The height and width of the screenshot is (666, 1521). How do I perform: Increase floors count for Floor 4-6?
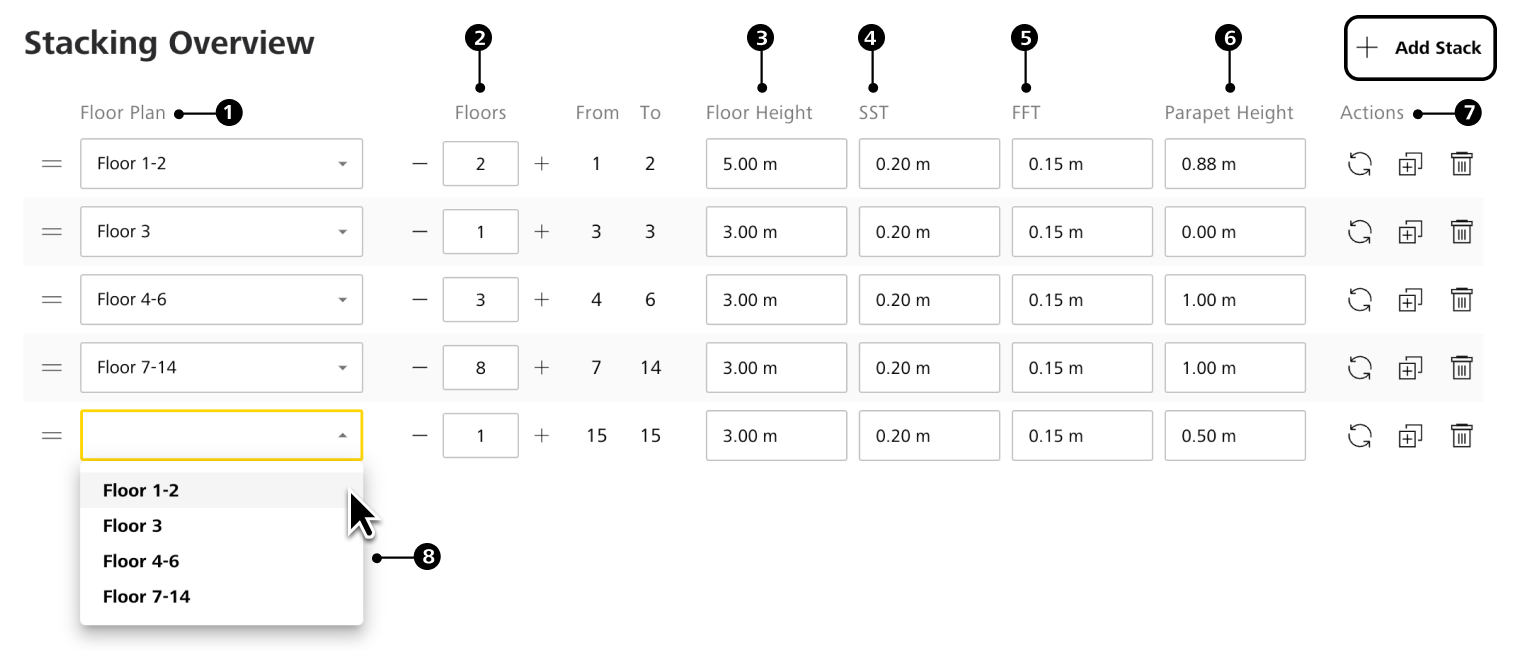pyautogui.click(x=541, y=300)
